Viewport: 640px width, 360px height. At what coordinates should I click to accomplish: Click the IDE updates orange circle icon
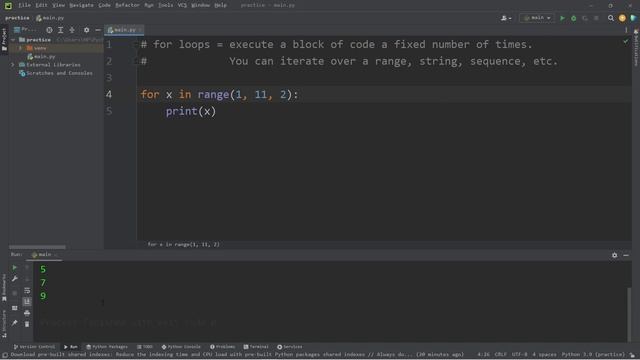point(622,18)
